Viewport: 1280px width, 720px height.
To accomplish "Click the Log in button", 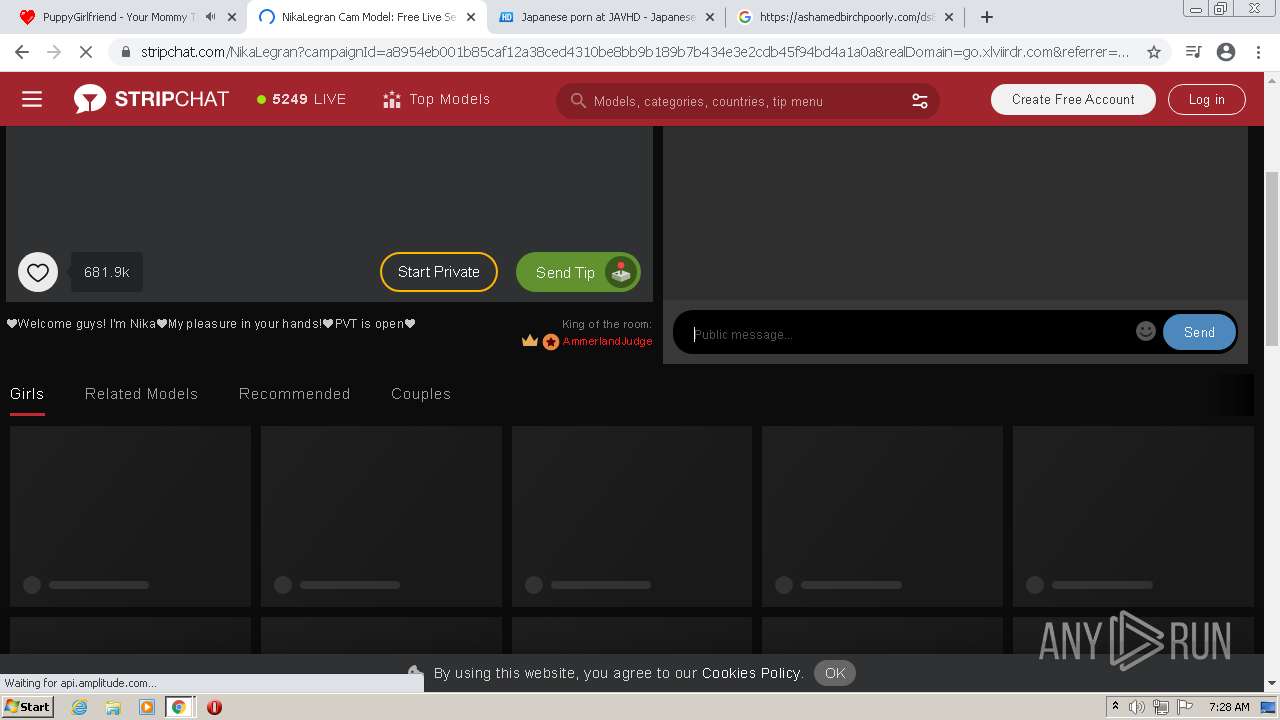I will click(x=1206, y=99).
